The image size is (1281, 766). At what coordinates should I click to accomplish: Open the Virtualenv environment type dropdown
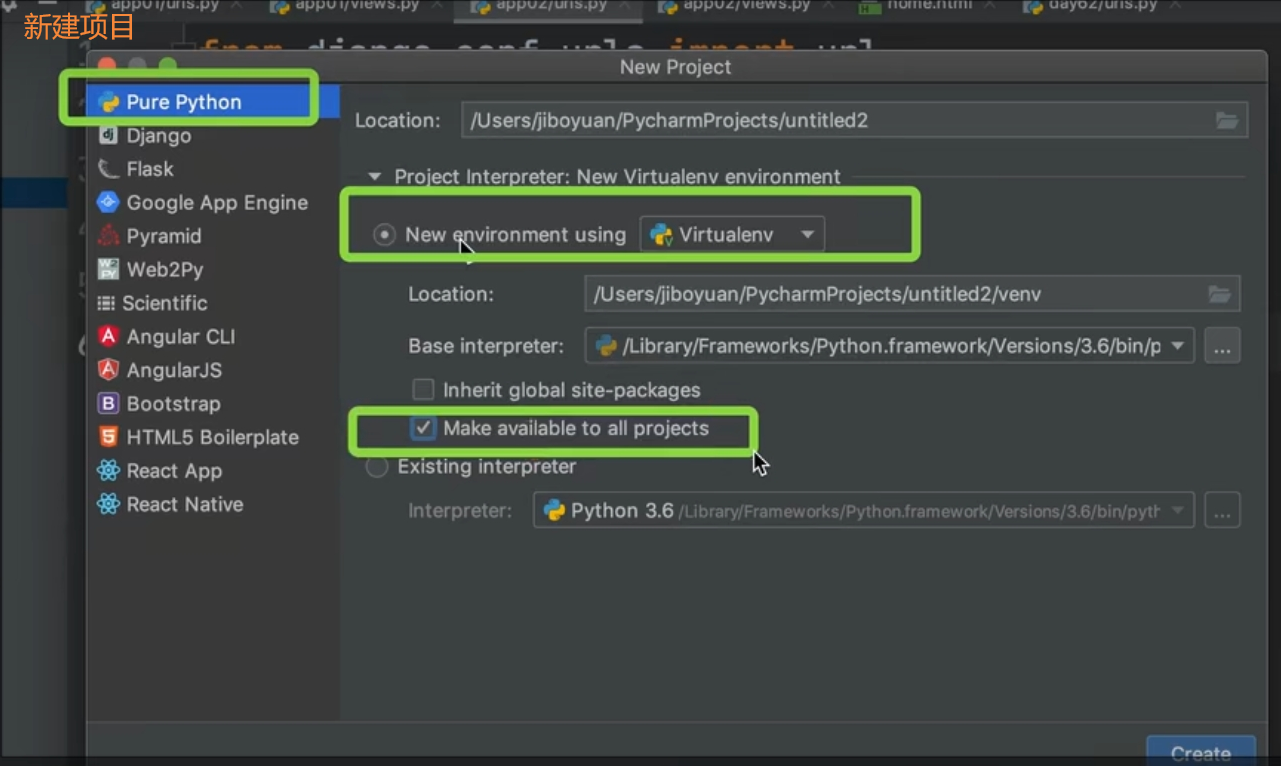coord(732,236)
